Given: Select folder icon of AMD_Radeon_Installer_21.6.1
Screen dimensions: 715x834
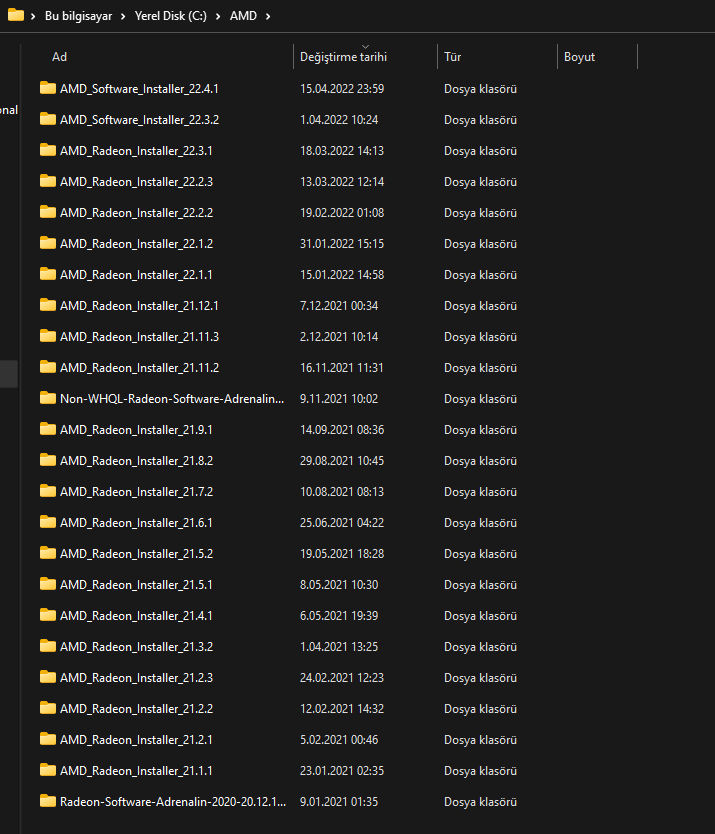Looking at the screenshot, I should click(x=48, y=522).
